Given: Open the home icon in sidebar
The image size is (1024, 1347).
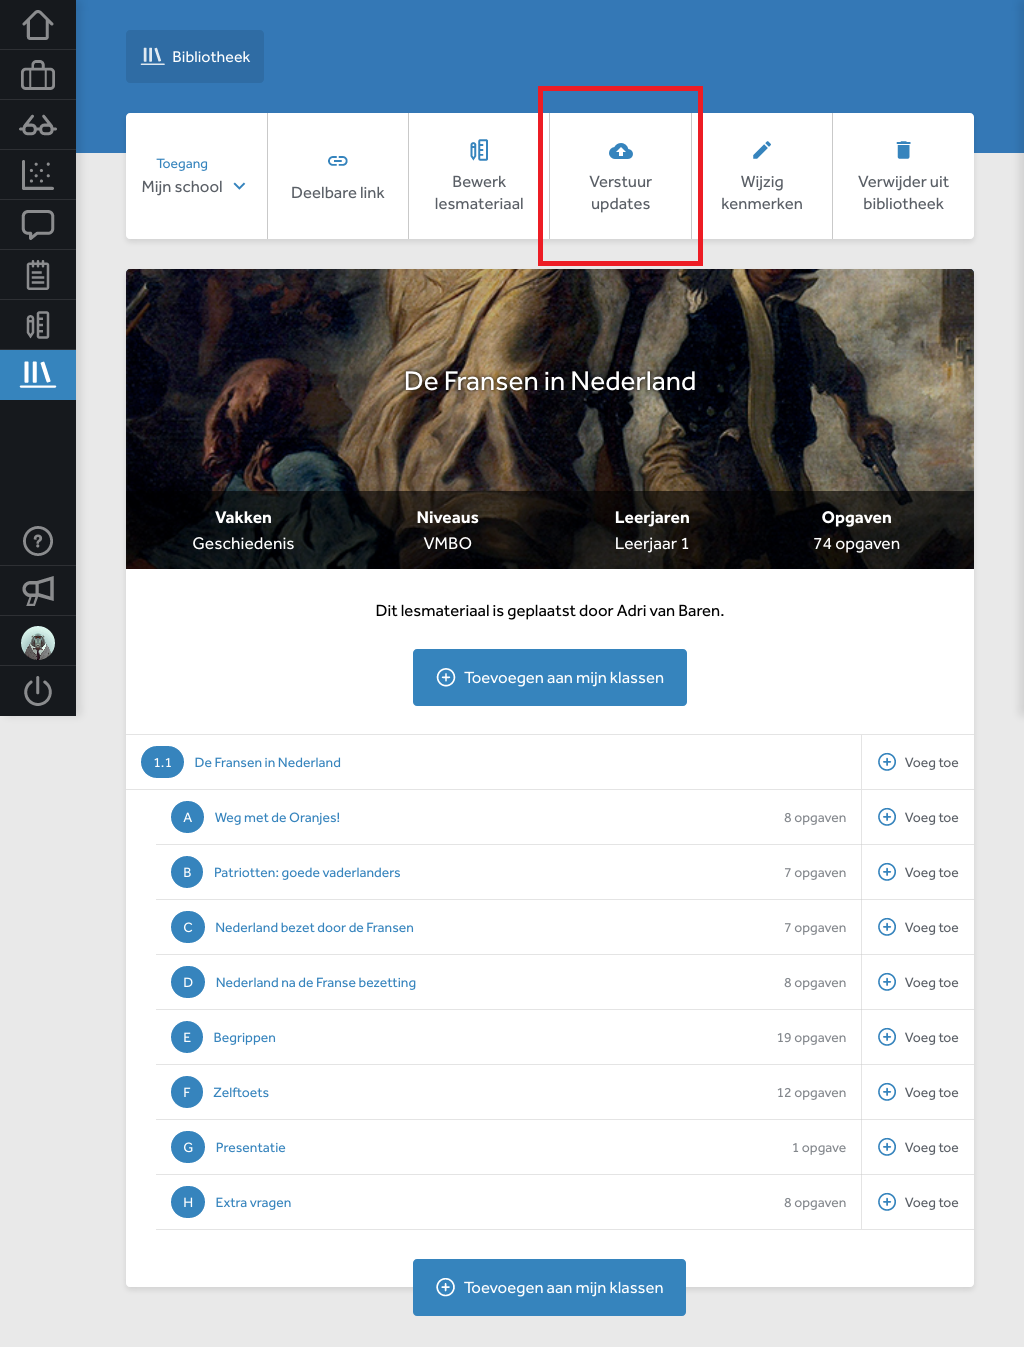Looking at the screenshot, I should click(x=38, y=25).
